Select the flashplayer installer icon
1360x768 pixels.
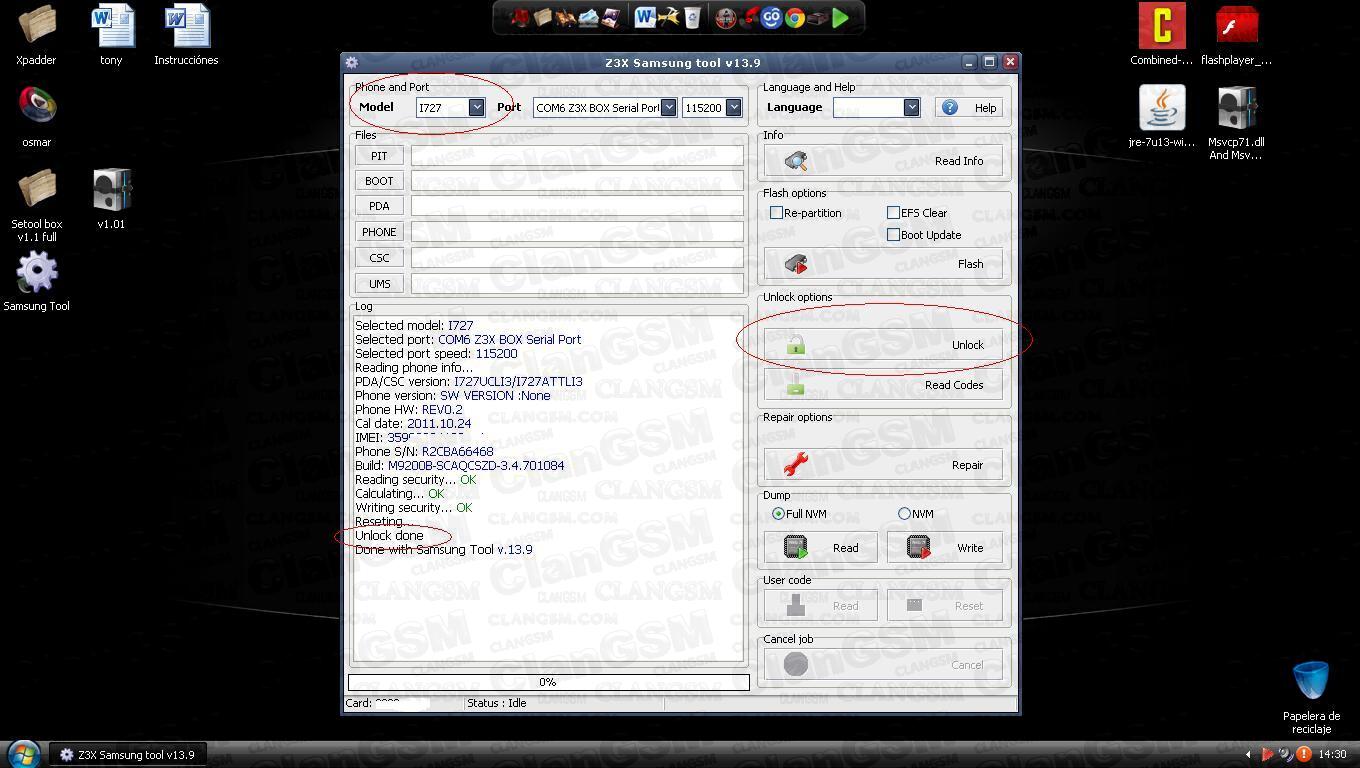pos(1236,35)
